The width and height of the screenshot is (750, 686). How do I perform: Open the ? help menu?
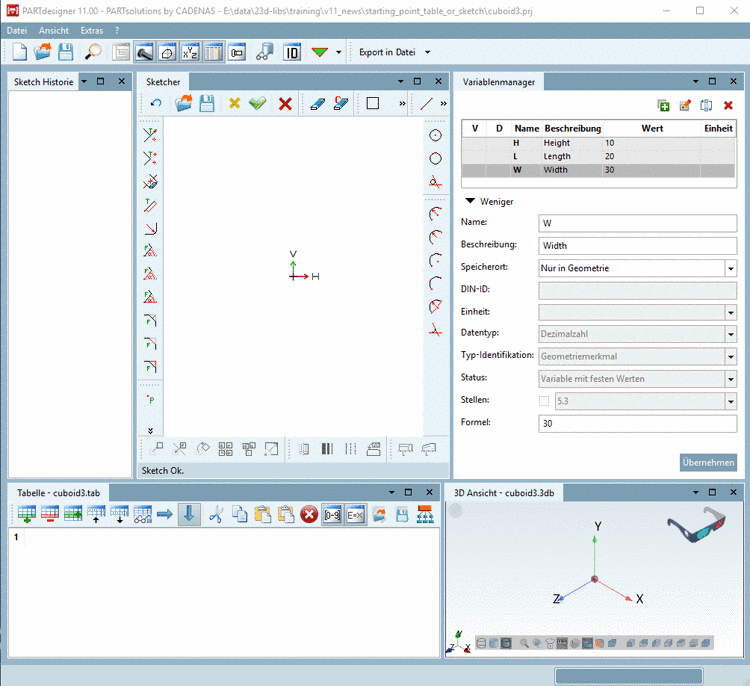tap(117, 31)
